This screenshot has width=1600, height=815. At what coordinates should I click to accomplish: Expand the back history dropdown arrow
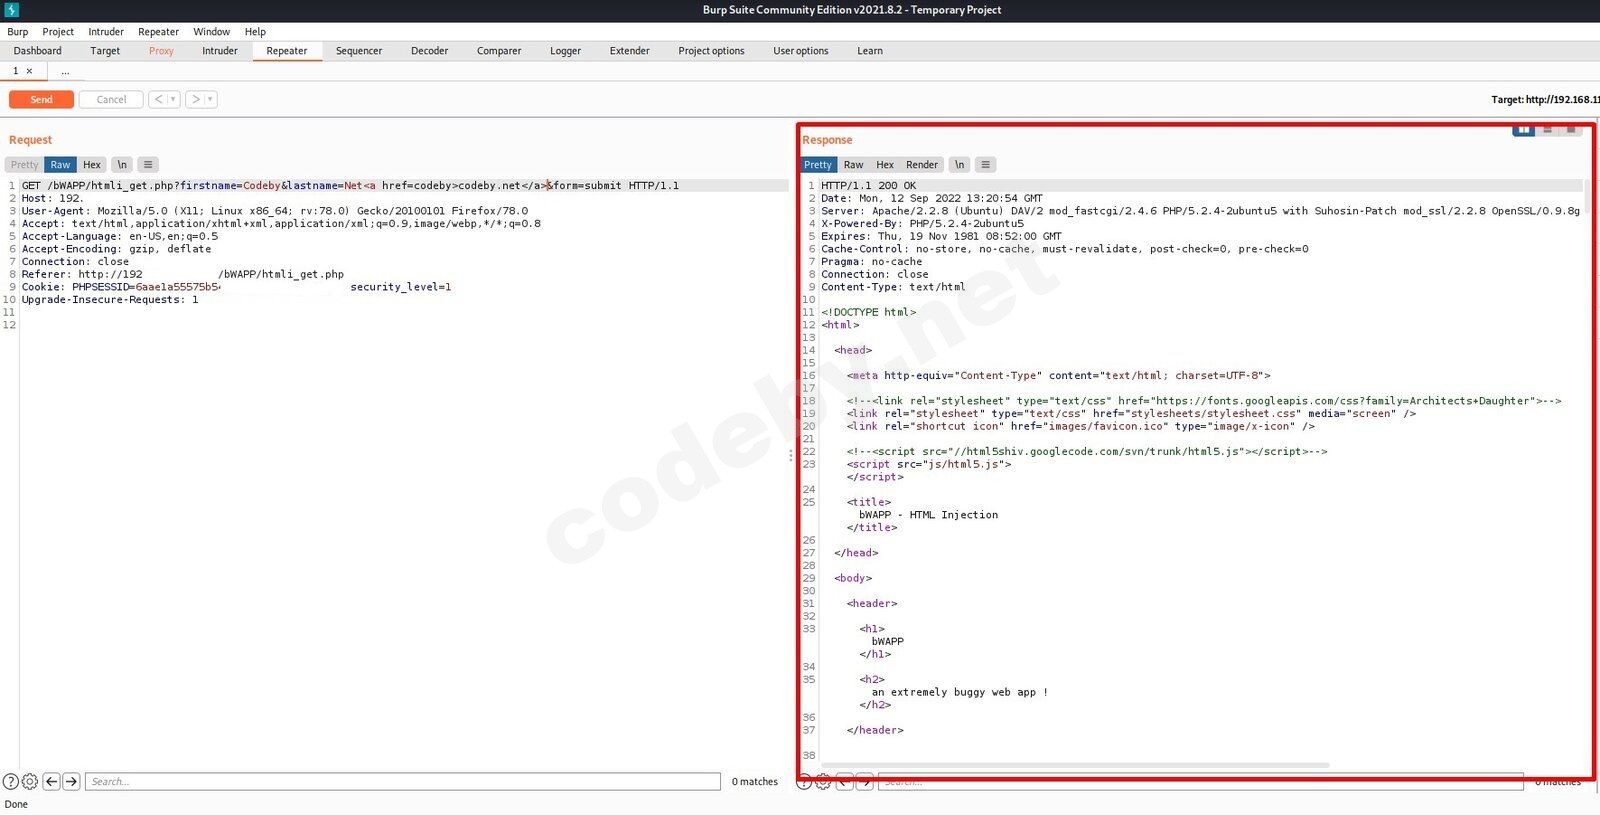tap(173, 100)
